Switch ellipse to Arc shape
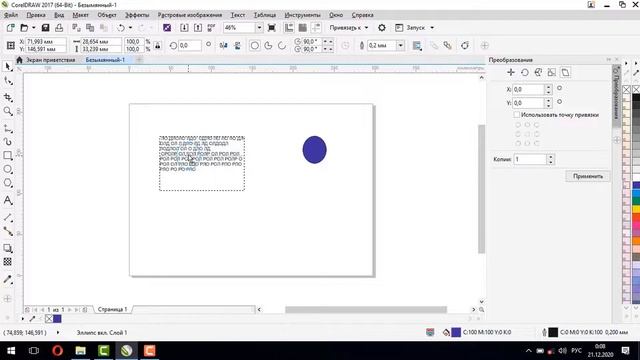 point(282,46)
